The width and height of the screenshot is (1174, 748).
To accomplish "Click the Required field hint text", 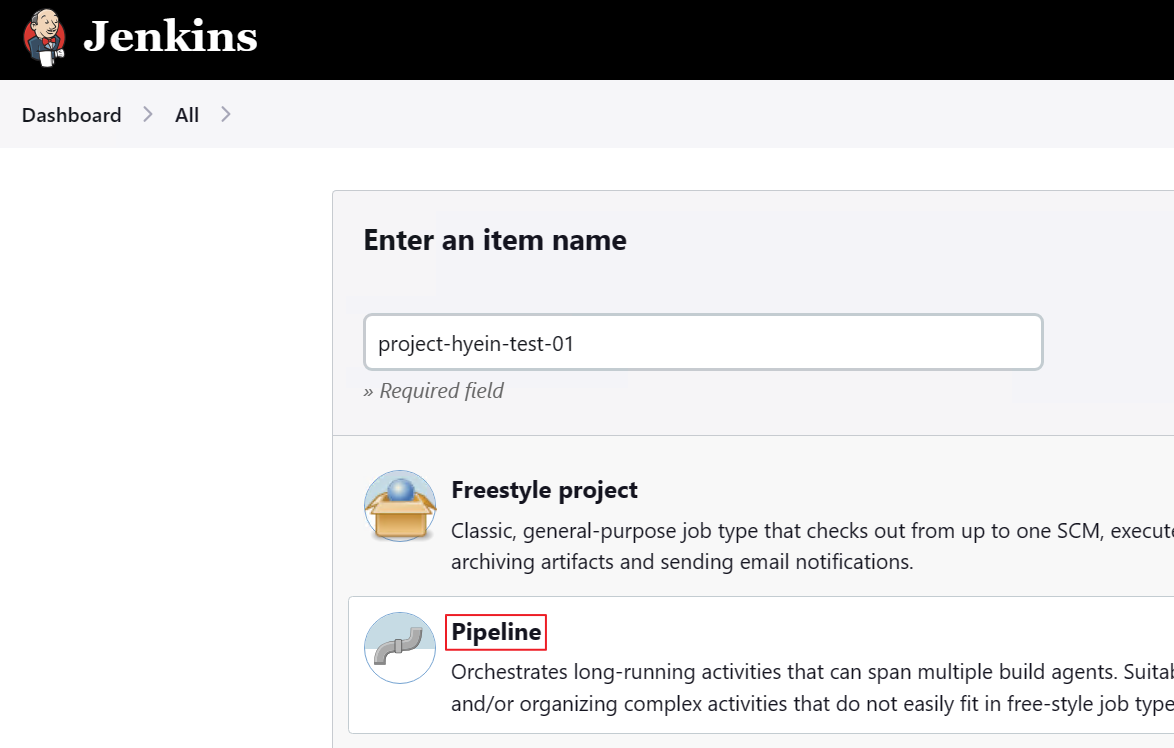I will [434, 390].
